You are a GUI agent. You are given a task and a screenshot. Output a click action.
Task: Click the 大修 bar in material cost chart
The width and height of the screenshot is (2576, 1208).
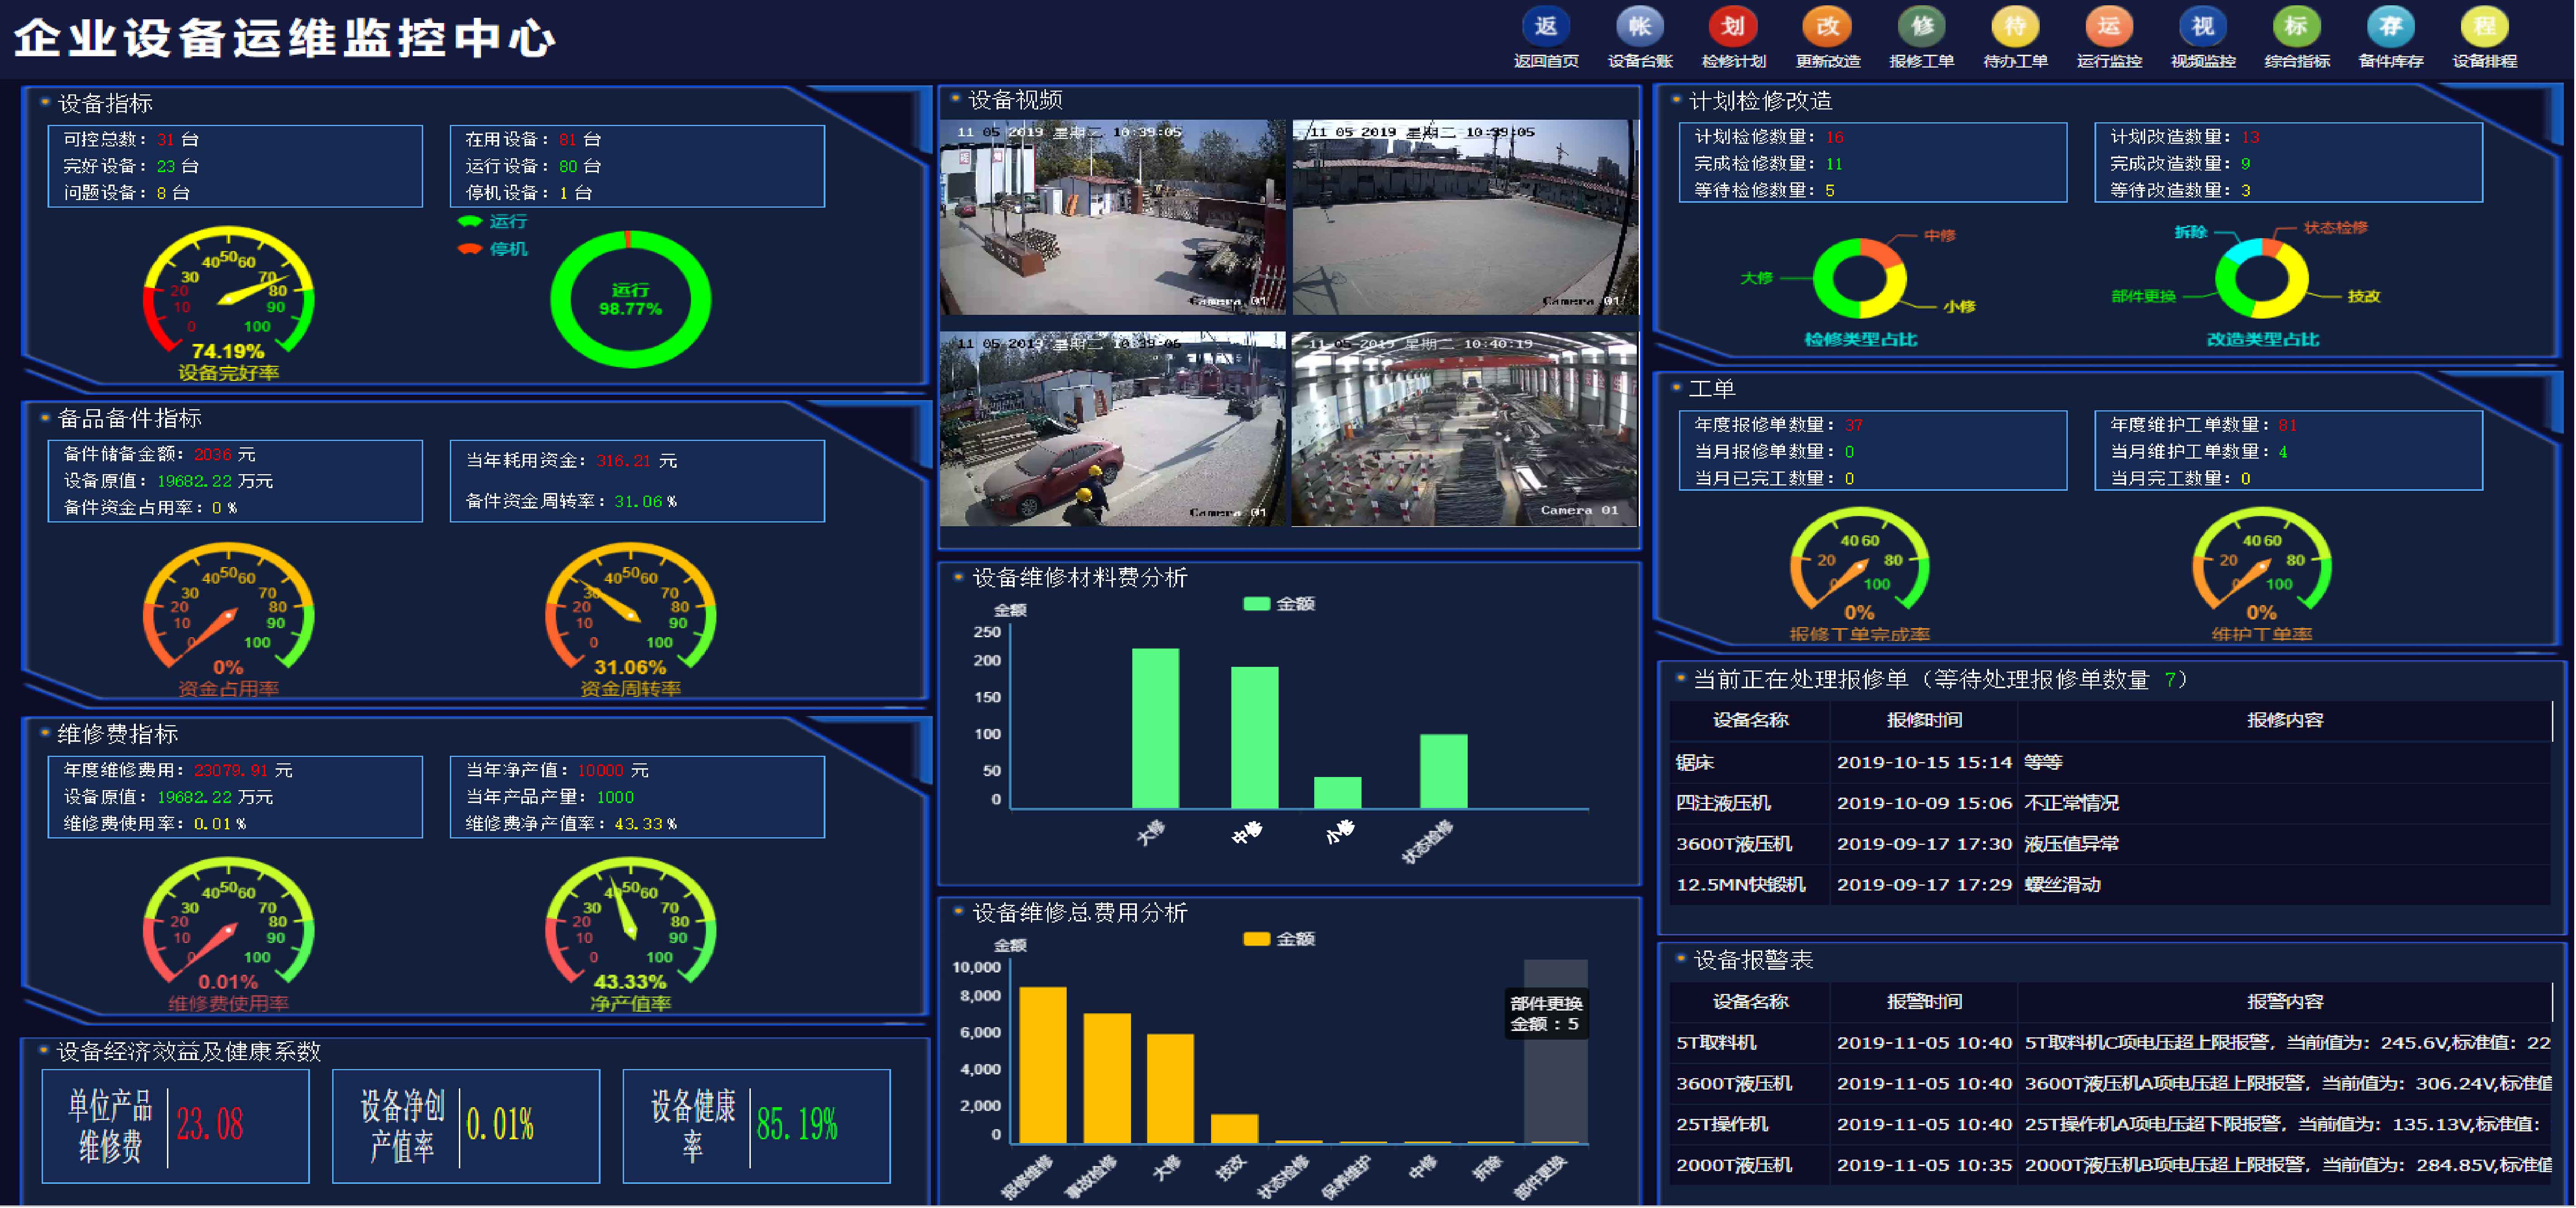pyautogui.click(x=1155, y=728)
